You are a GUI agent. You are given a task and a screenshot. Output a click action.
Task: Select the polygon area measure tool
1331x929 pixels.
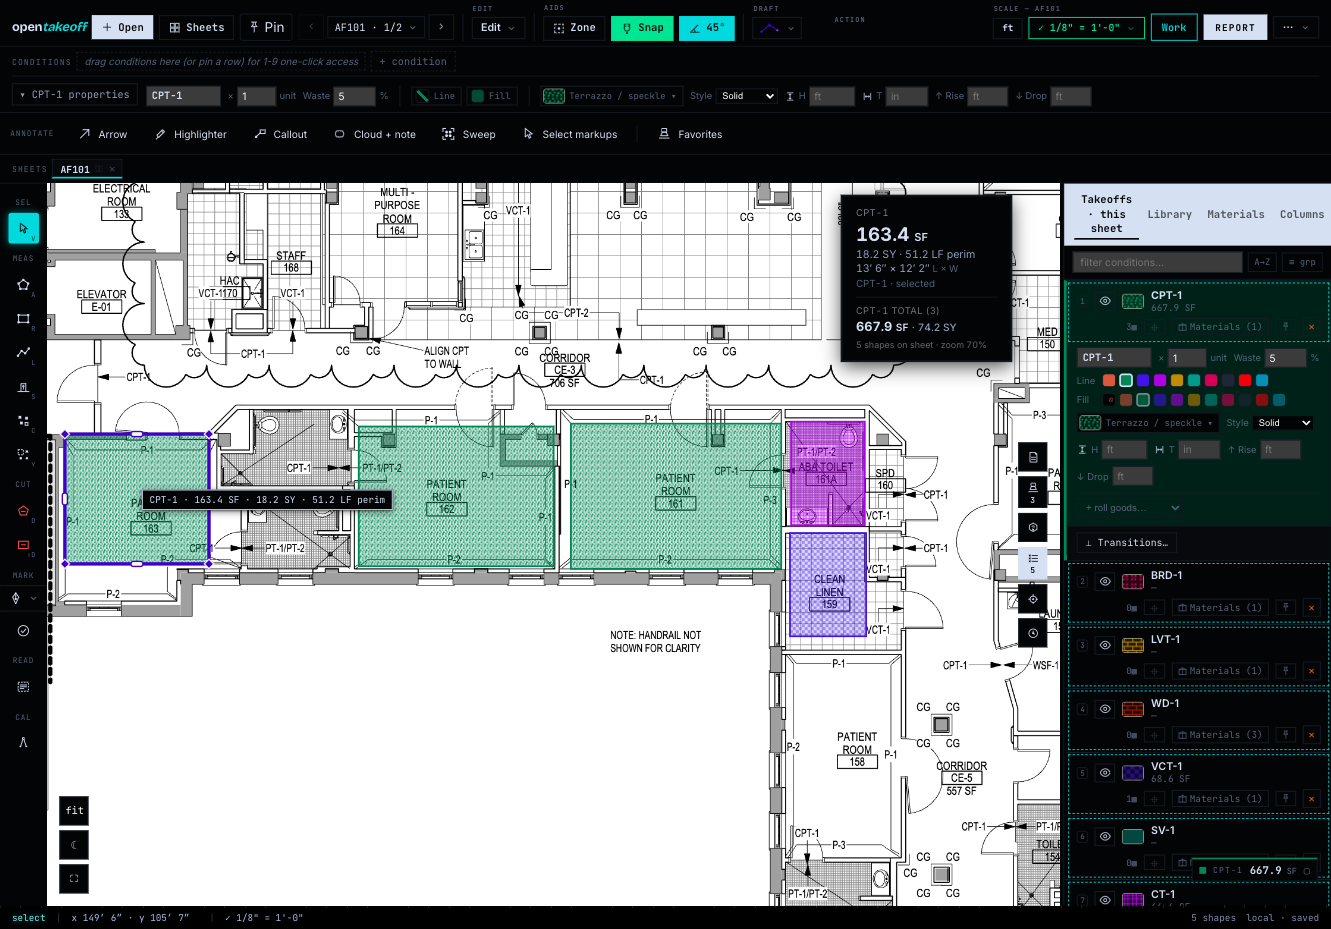(23, 285)
